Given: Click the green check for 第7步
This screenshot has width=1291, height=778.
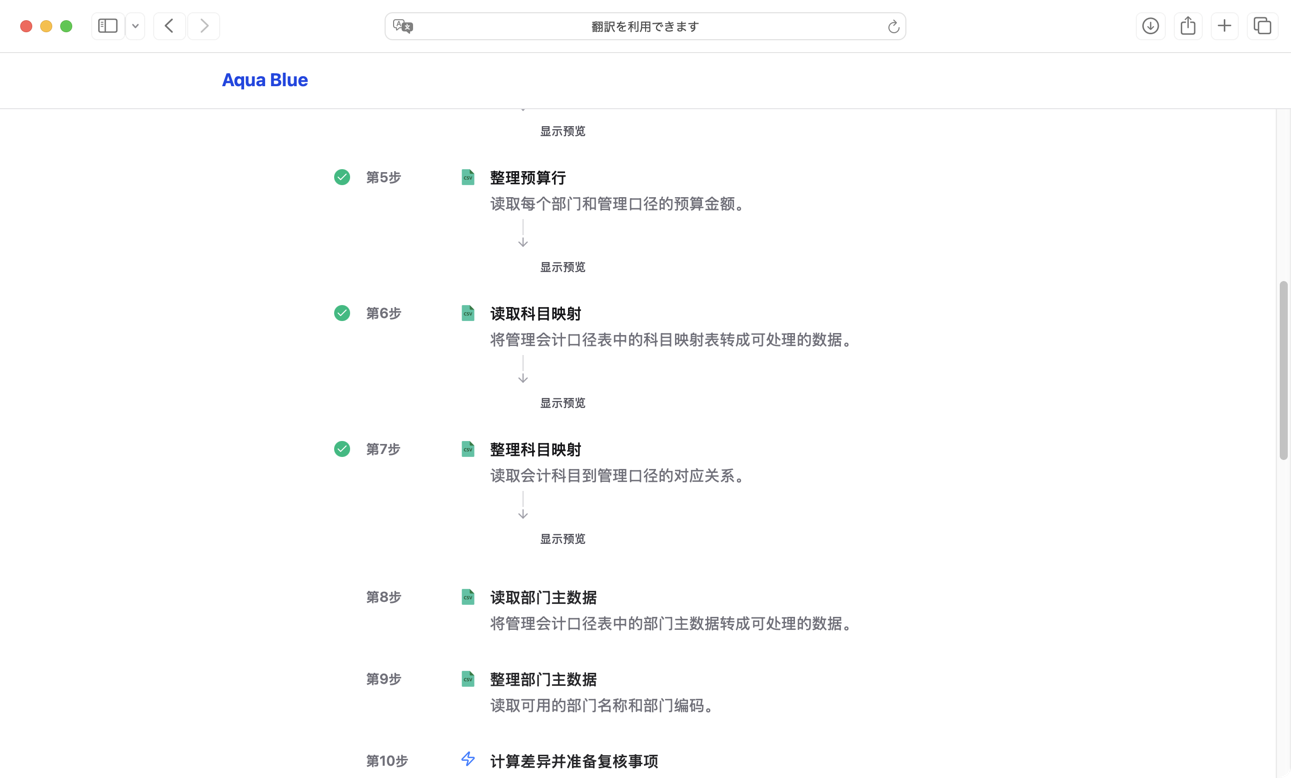Looking at the screenshot, I should click(x=342, y=449).
